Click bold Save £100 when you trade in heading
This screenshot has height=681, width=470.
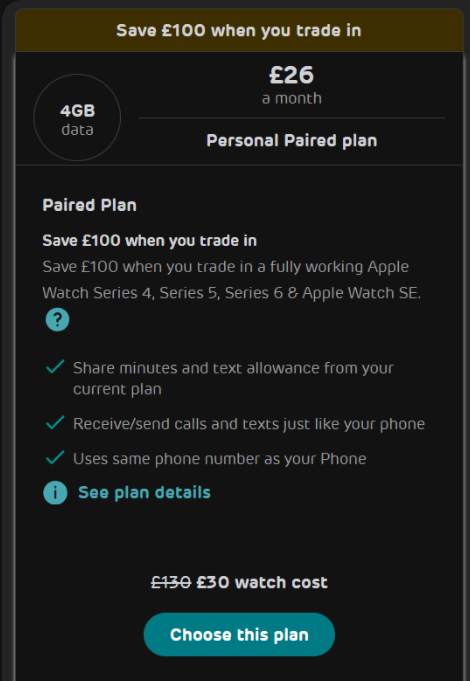149,241
